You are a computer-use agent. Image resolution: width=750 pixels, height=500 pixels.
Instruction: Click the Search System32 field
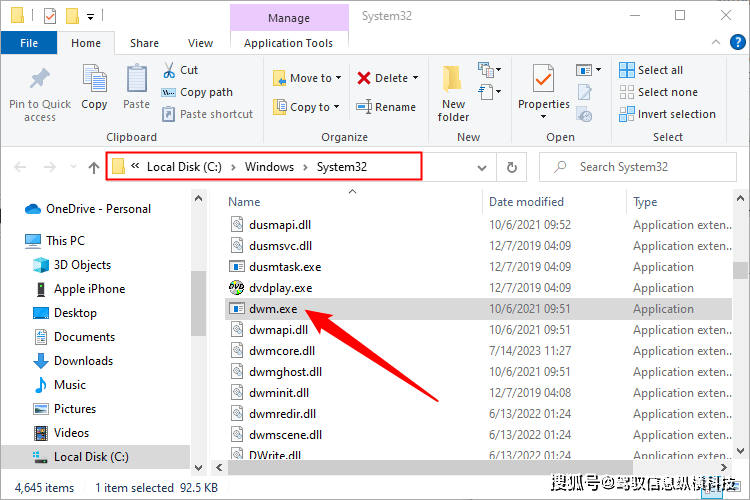click(x=638, y=167)
